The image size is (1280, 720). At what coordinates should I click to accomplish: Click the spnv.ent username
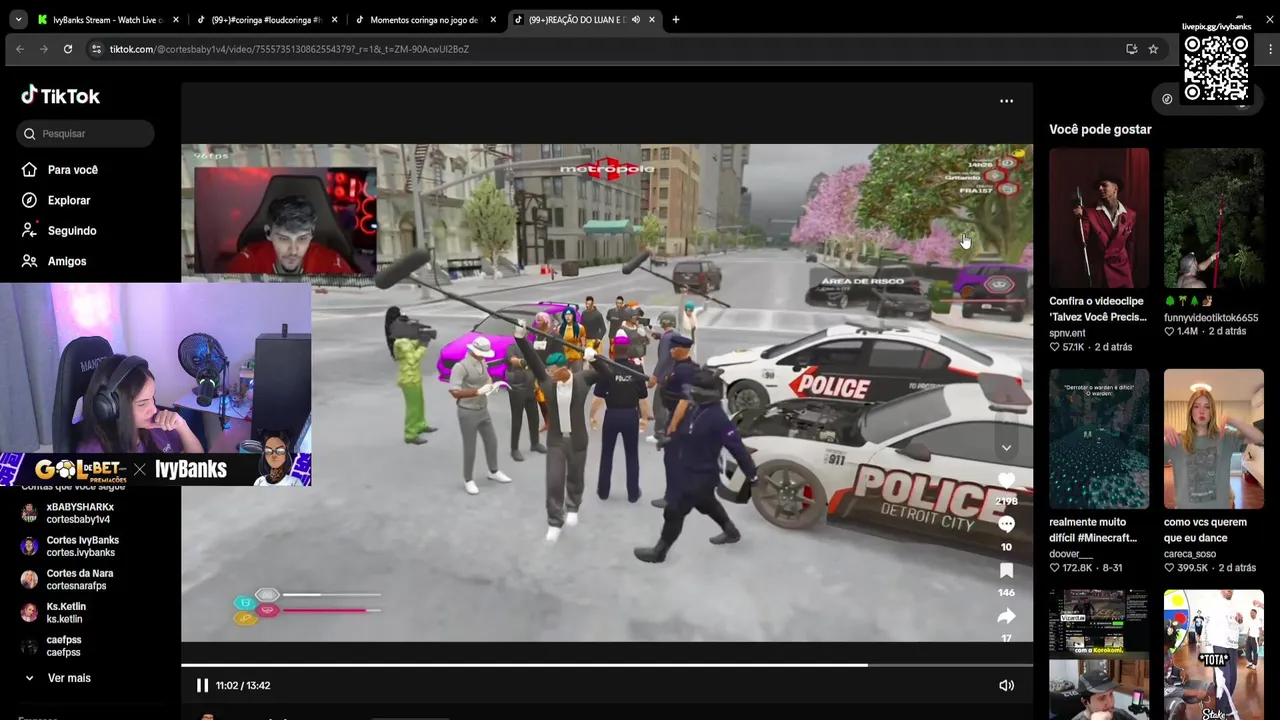point(1067,333)
